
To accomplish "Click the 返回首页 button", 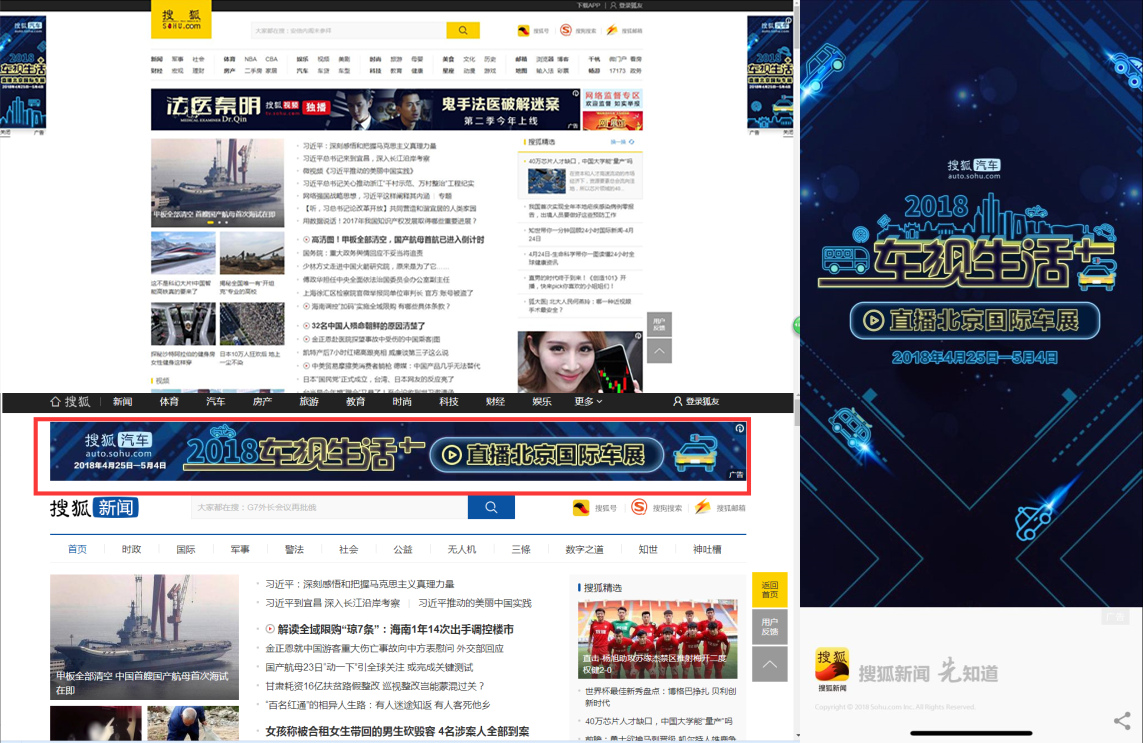I will coord(768,590).
